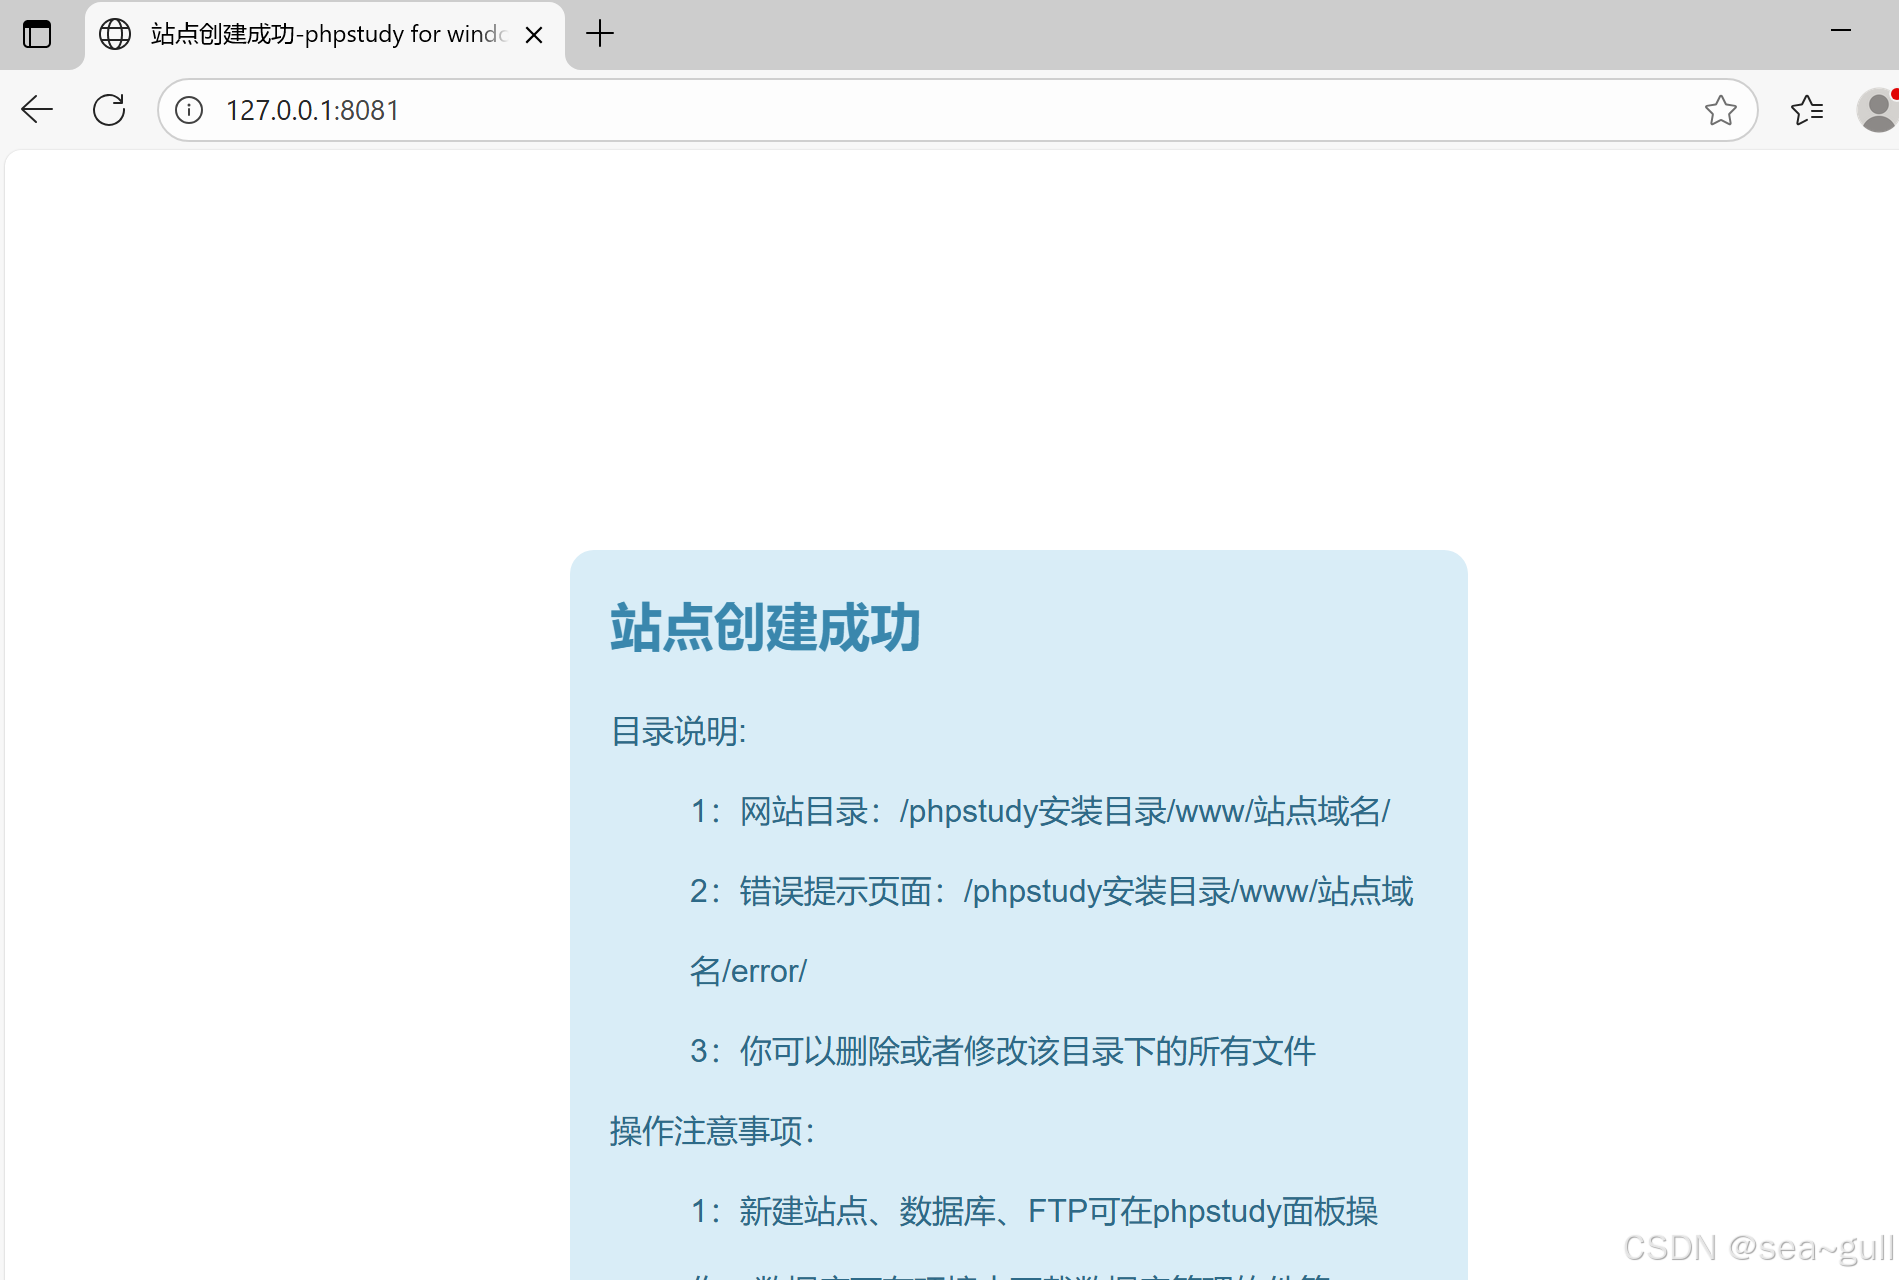Click the 操作注意事项 section label

tap(710, 1131)
